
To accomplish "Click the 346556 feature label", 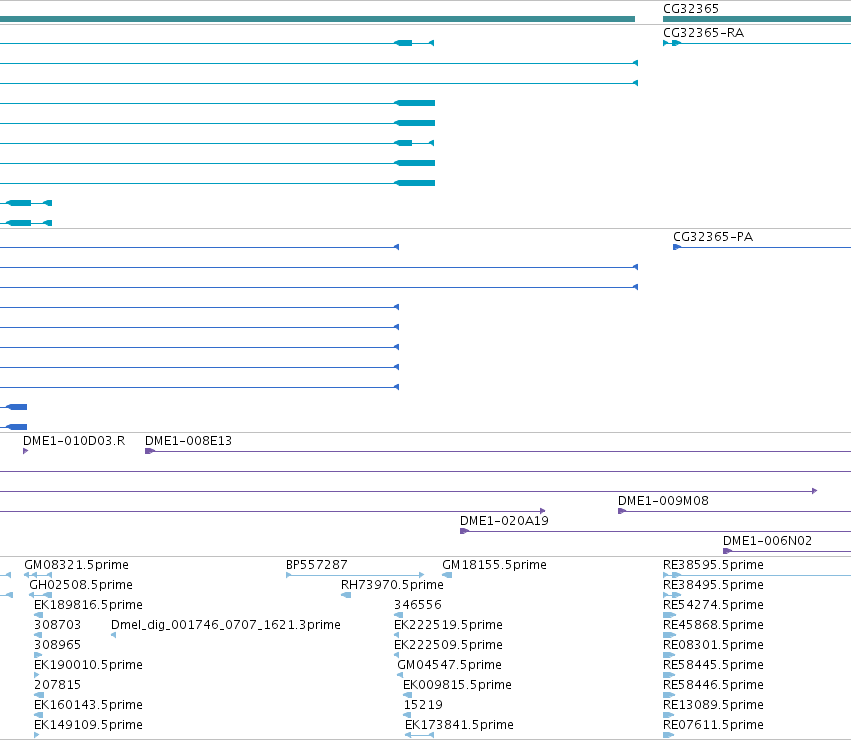I will 417,605.
